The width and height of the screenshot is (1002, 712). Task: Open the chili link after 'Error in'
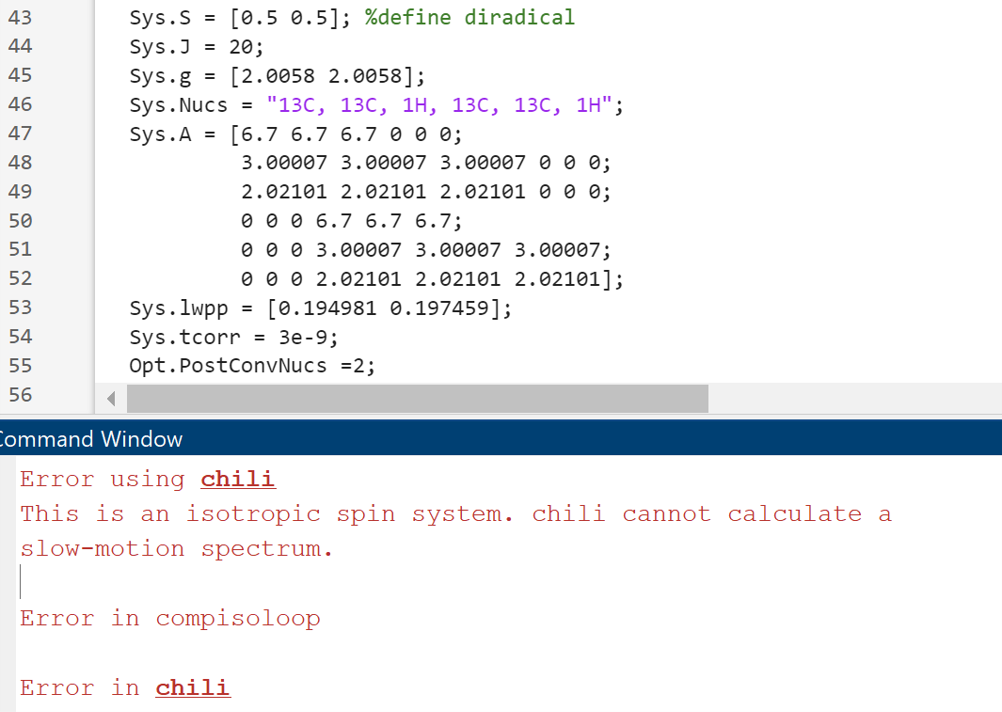click(x=192, y=688)
